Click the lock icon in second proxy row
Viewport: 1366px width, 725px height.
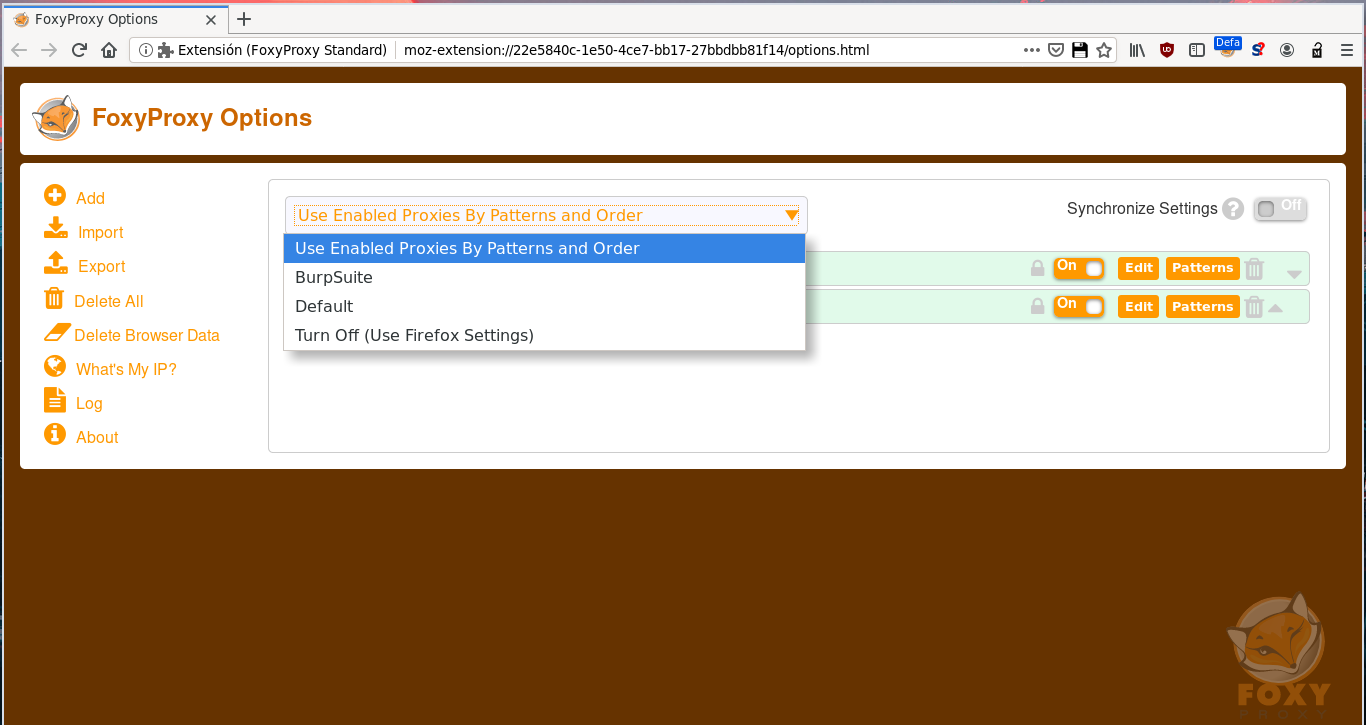[x=1037, y=307]
